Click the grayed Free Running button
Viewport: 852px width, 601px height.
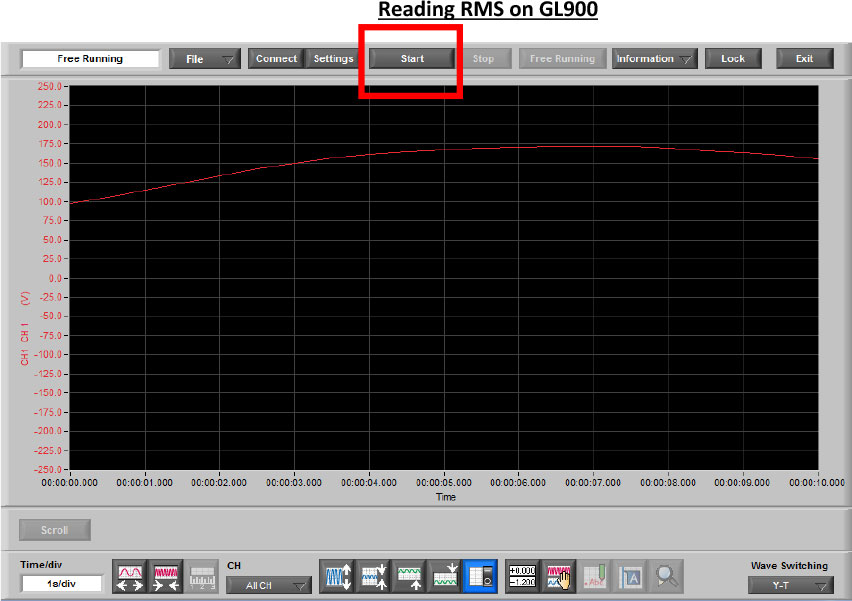pyautogui.click(x=562, y=59)
